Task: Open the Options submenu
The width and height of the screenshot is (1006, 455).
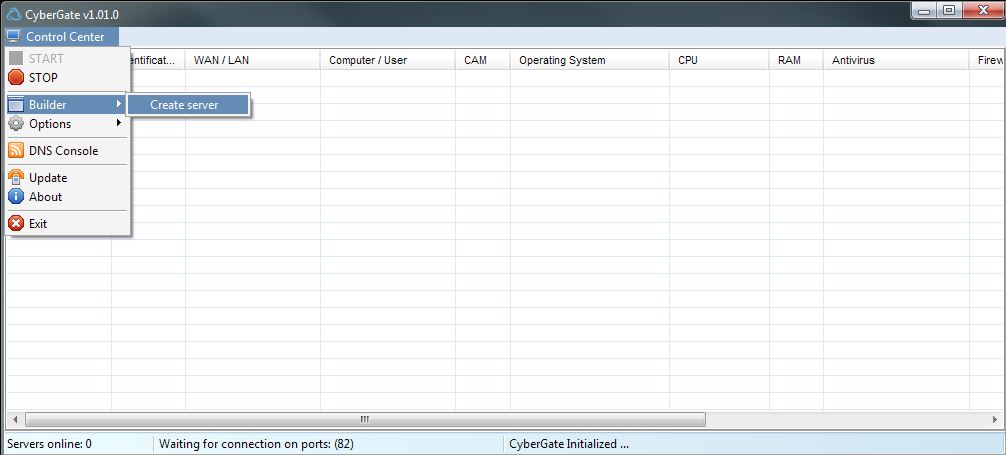Action: [68, 124]
